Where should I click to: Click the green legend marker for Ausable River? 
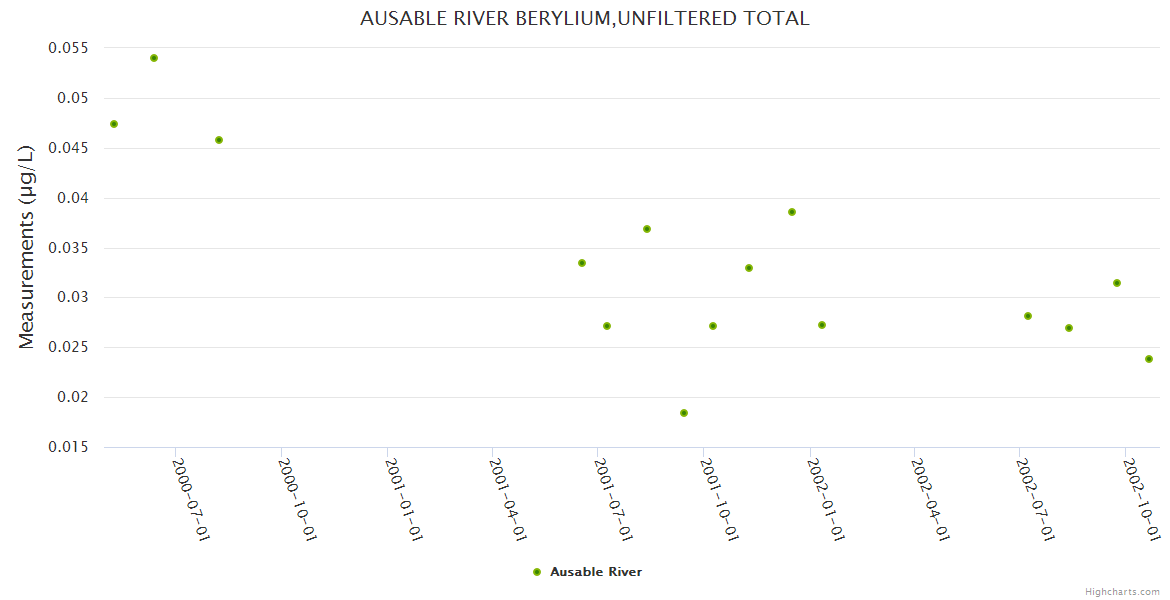[537, 572]
